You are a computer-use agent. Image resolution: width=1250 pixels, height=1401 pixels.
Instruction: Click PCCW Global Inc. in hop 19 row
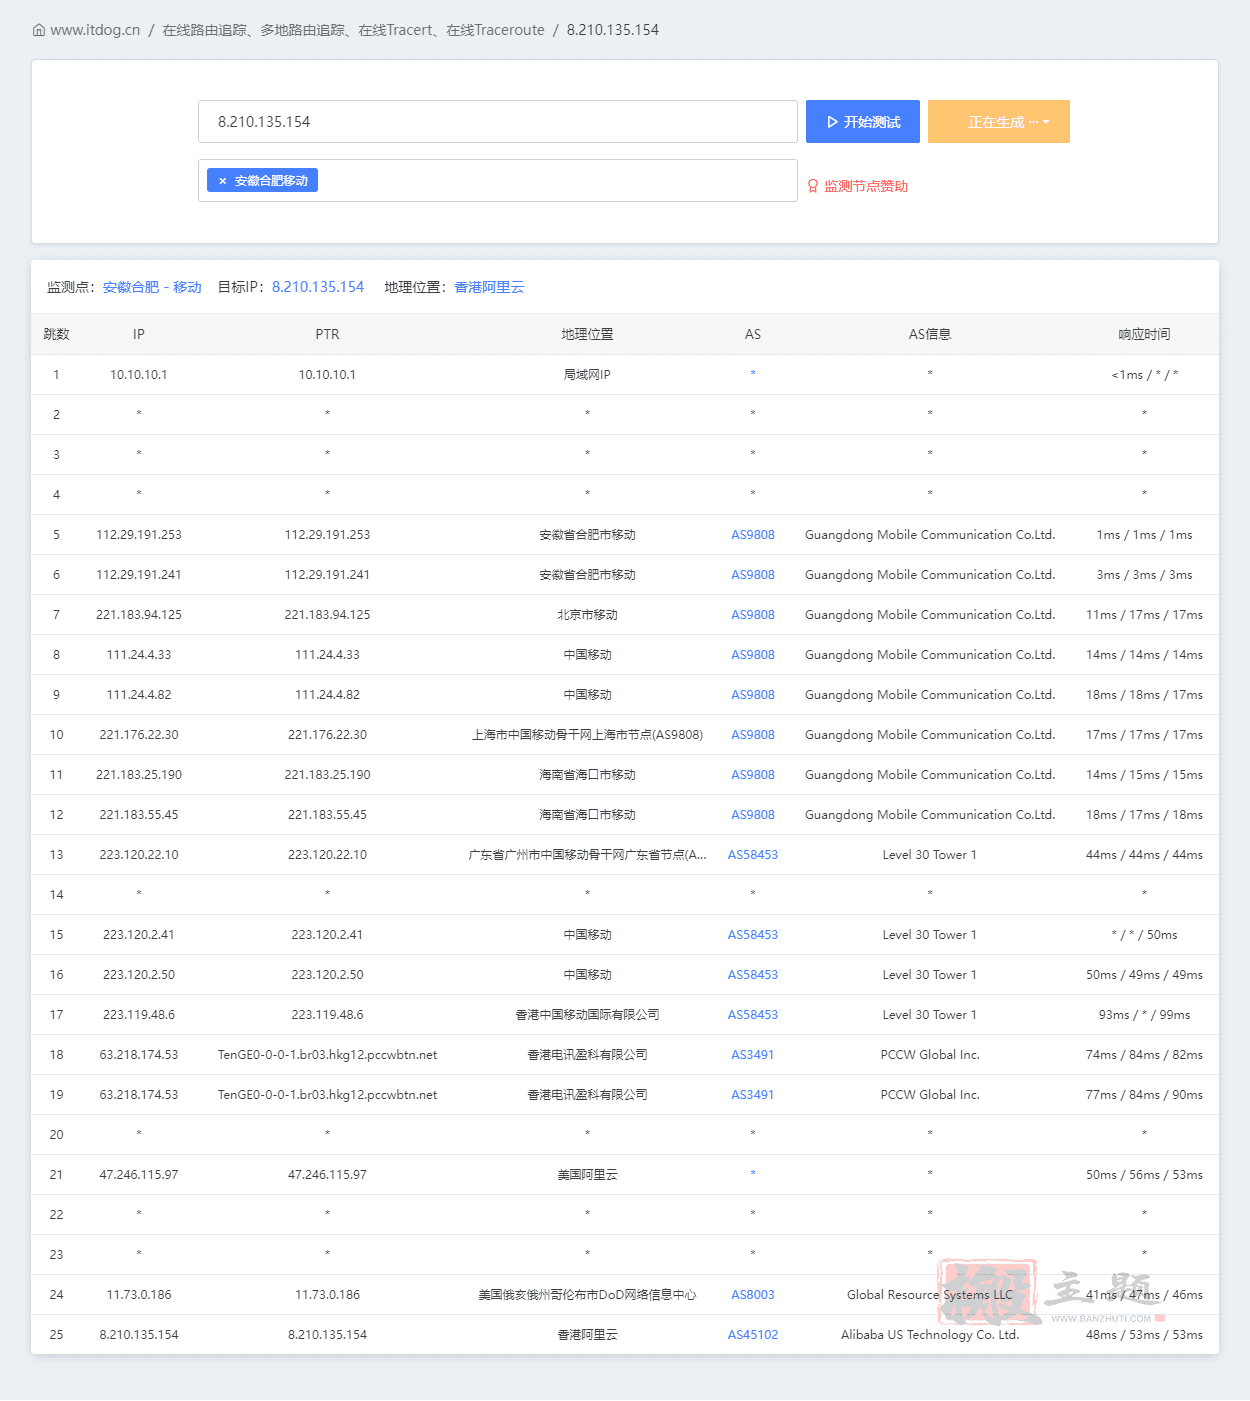tap(930, 1095)
